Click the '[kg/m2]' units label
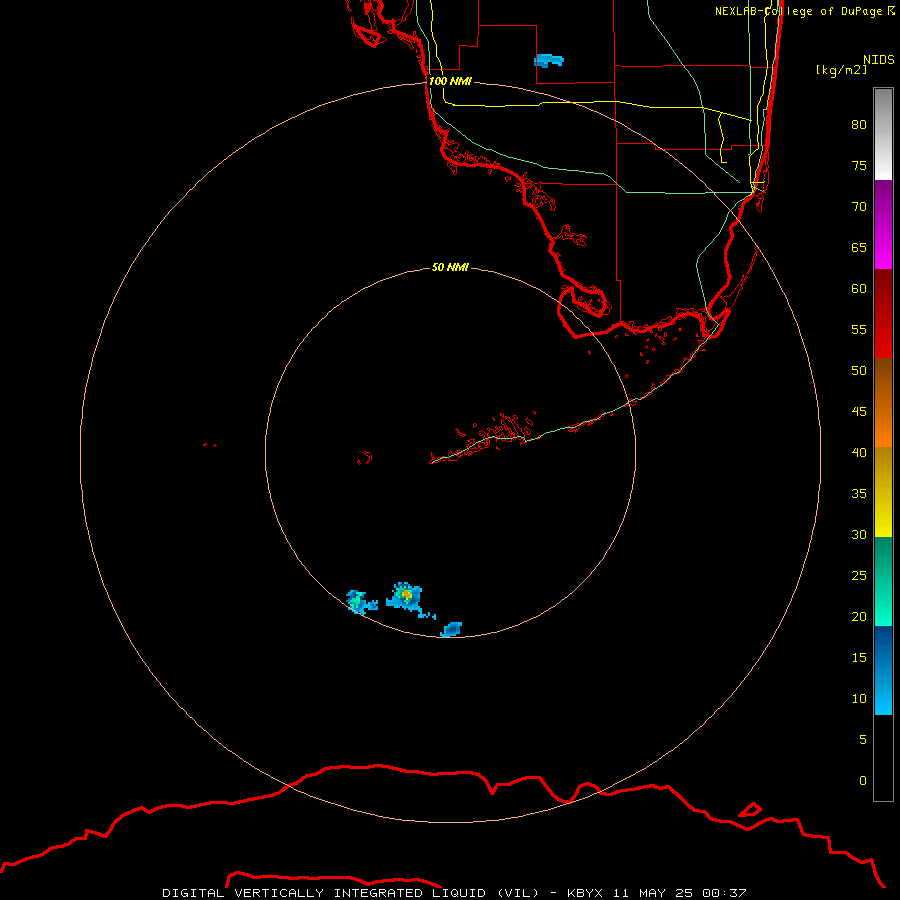900x900 pixels. tap(842, 69)
